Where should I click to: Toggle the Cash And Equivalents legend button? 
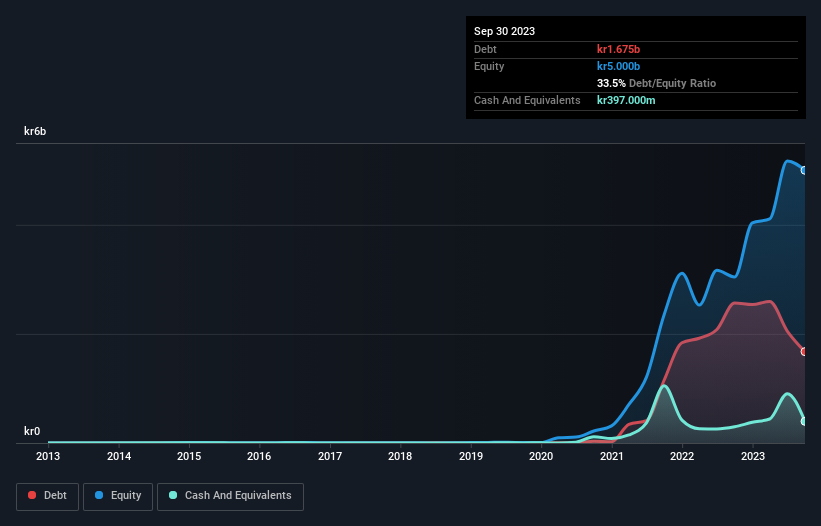[x=230, y=496]
